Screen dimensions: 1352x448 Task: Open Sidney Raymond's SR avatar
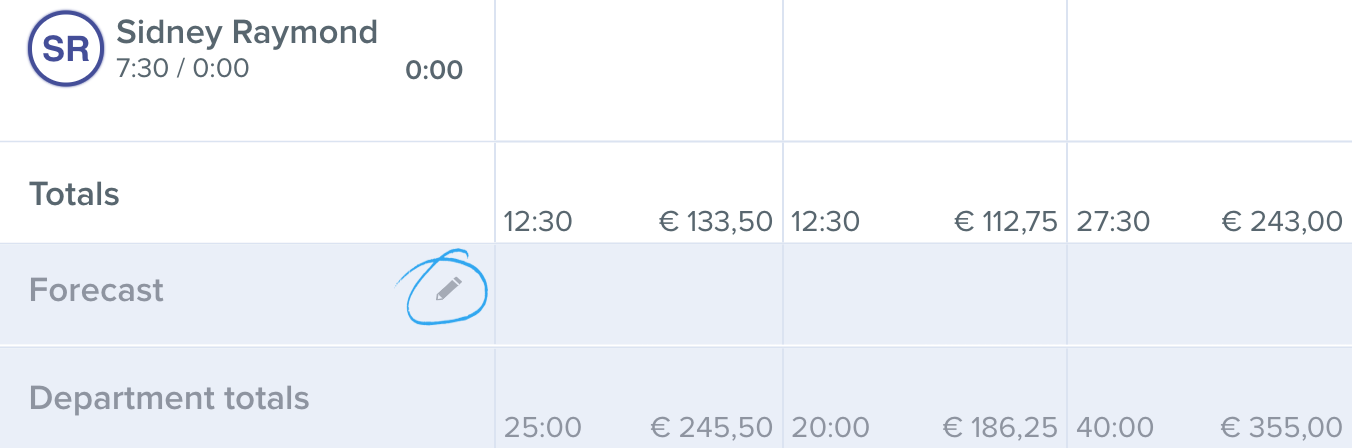pyautogui.click(x=67, y=48)
